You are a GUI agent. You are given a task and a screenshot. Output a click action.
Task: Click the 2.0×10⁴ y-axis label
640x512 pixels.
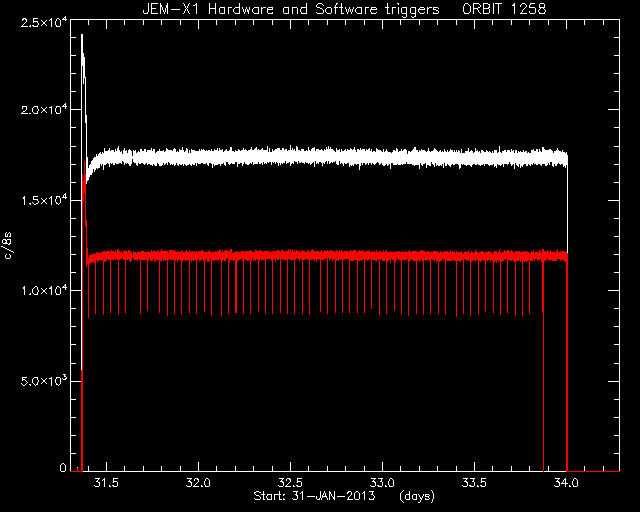44,109
